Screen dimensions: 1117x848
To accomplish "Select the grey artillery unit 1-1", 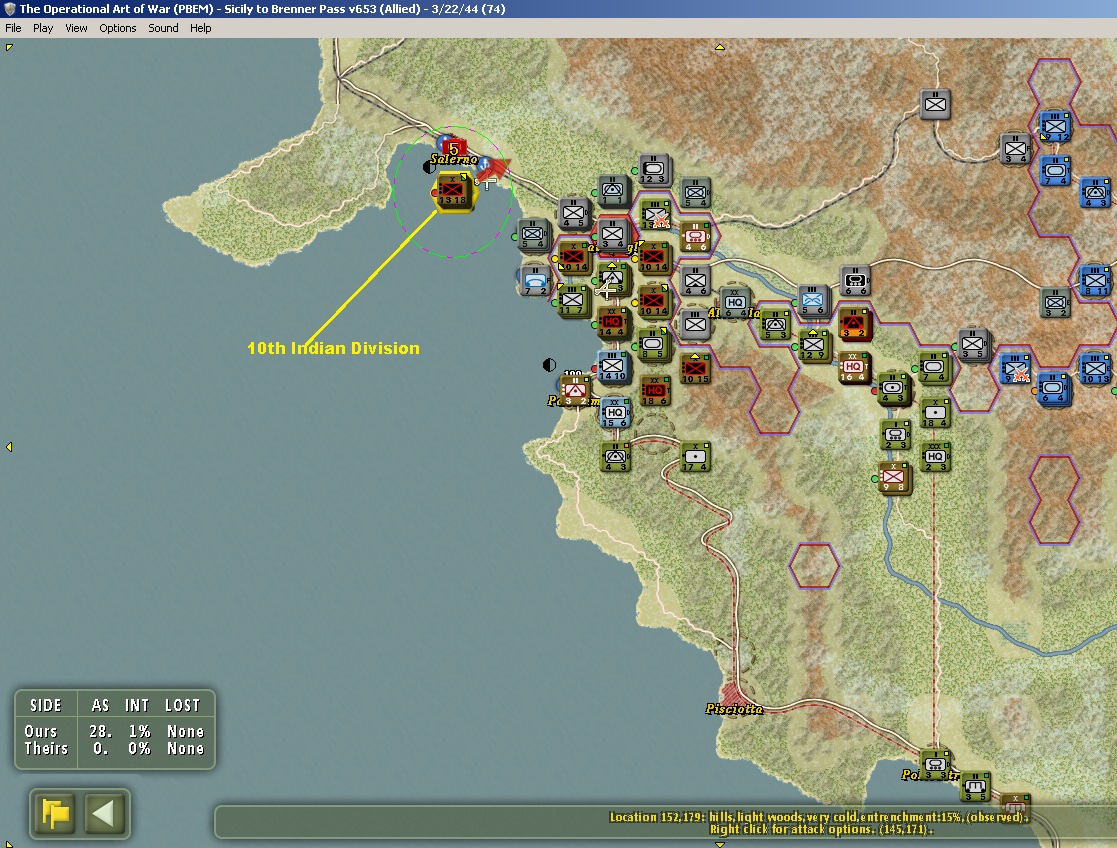I will [613, 192].
